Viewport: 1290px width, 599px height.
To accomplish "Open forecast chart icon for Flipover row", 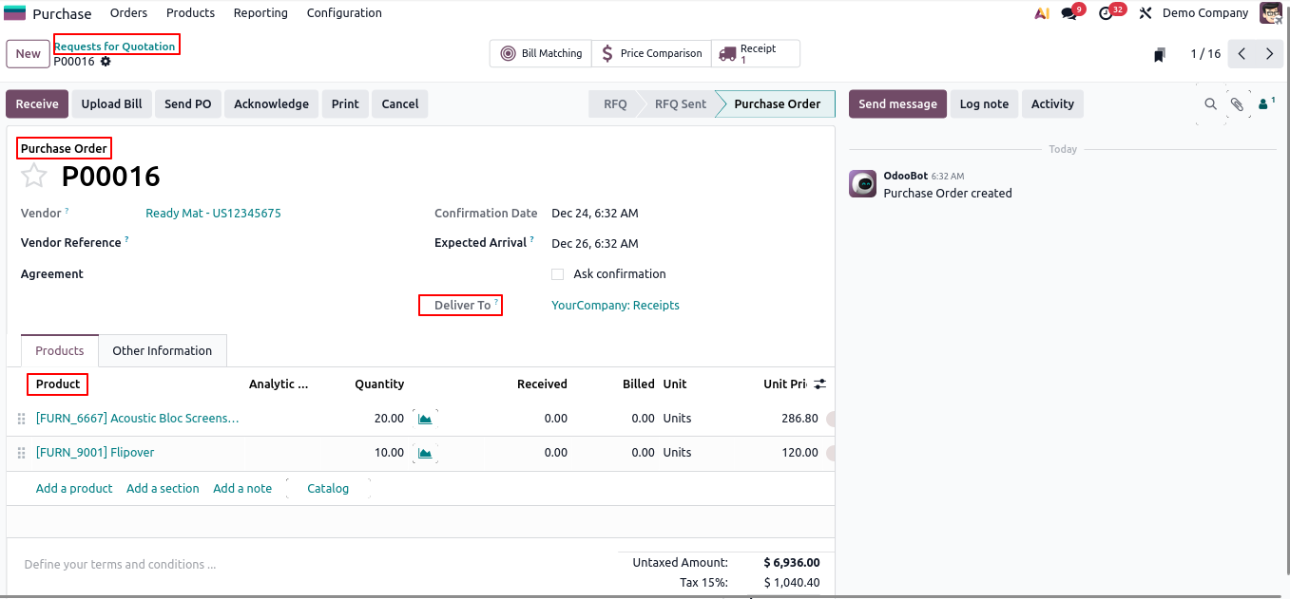I will pos(425,453).
